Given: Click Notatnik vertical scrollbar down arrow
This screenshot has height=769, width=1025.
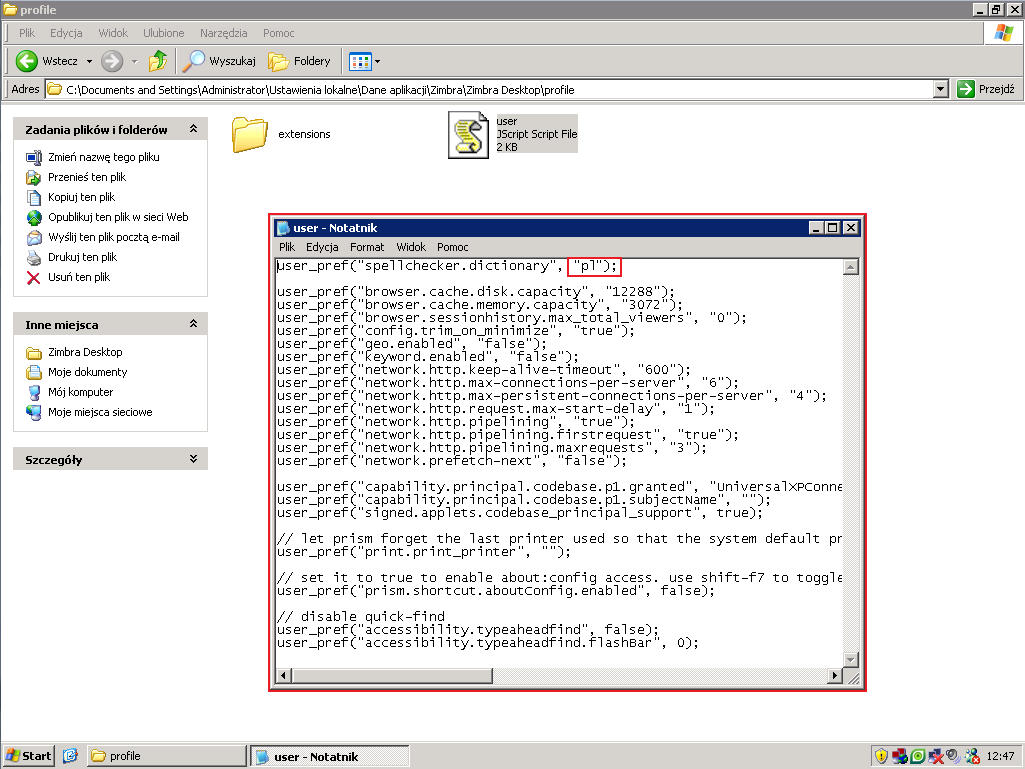Looking at the screenshot, I should click(850, 660).
